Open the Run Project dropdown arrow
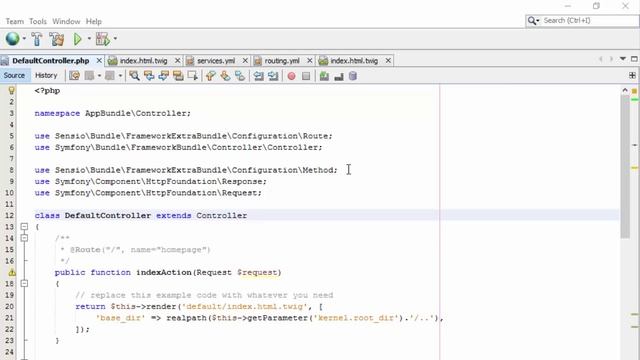640x360 pixels. 89,39
